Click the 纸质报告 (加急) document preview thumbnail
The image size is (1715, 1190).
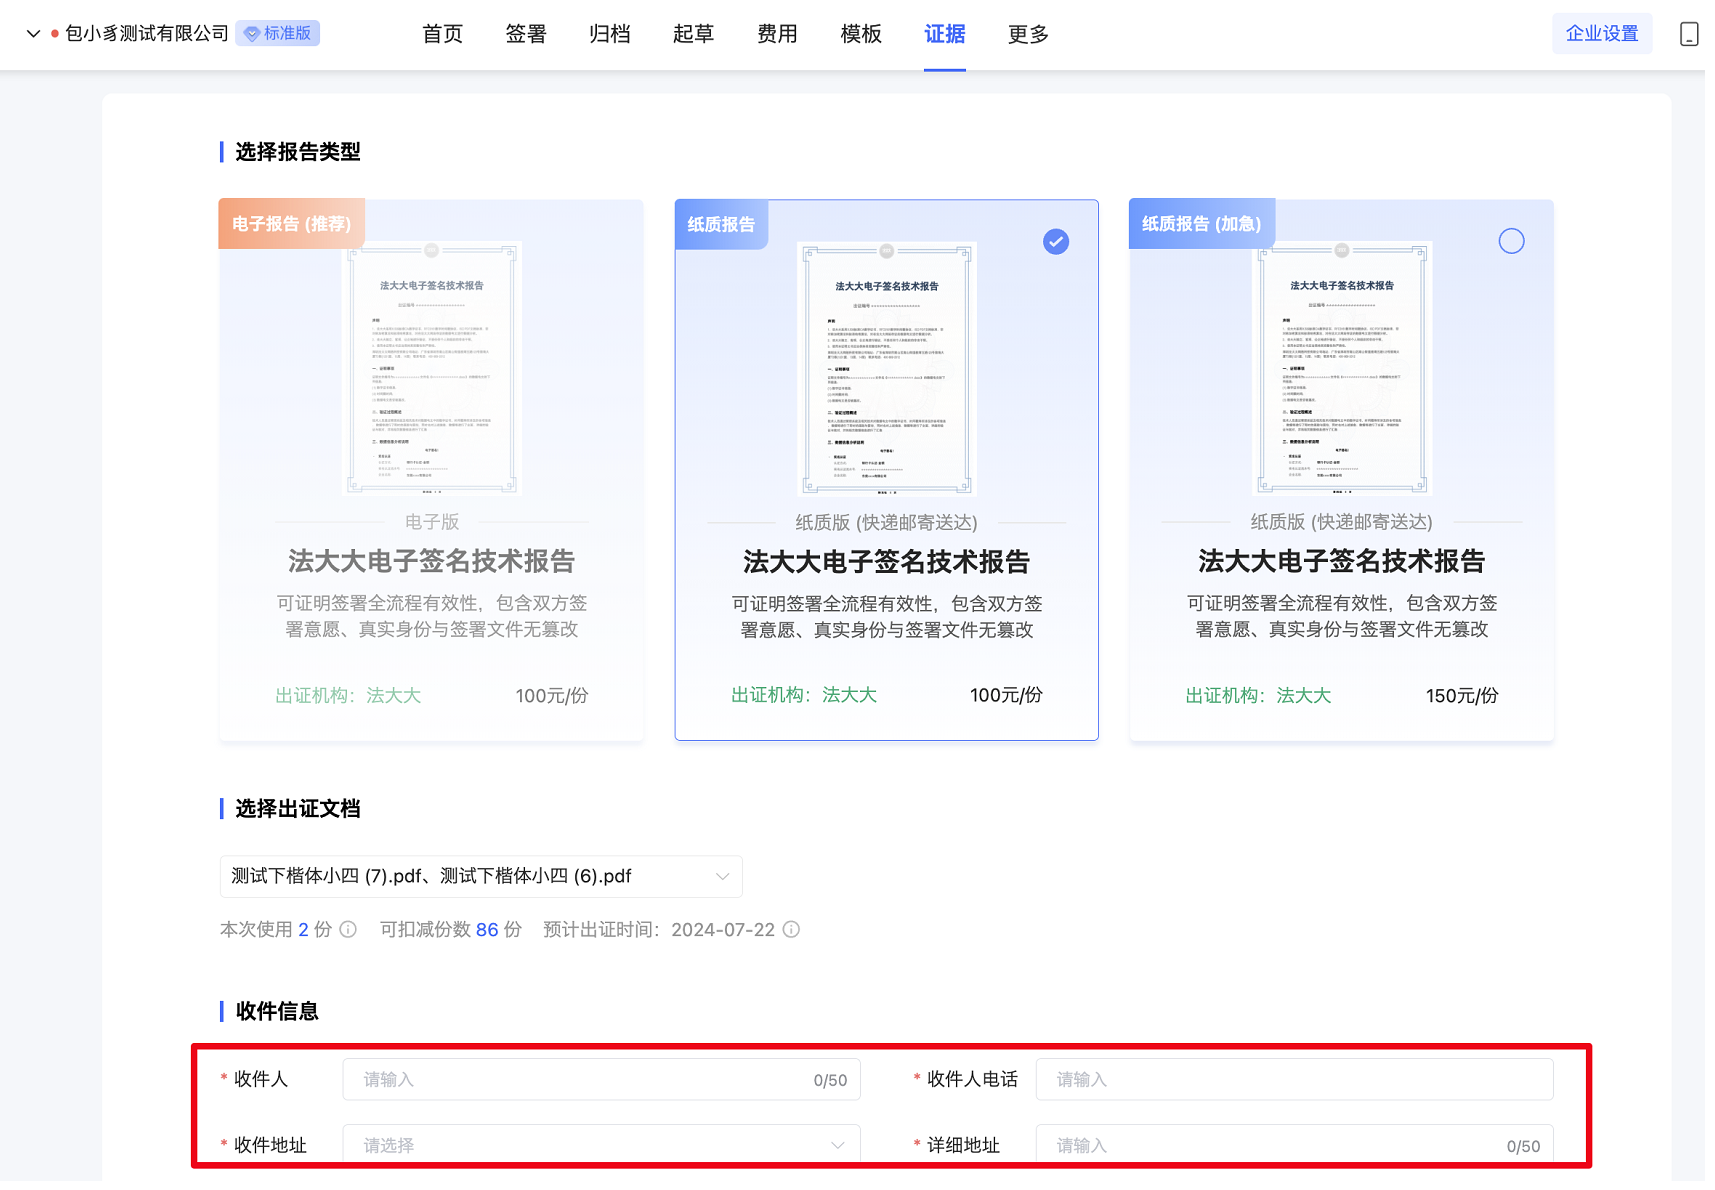pyautogui.click(x=1342, y=368)
